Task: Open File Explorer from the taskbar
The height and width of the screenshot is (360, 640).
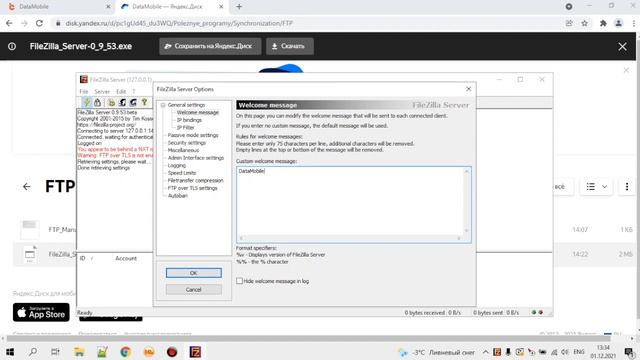Action: point(79,352)
